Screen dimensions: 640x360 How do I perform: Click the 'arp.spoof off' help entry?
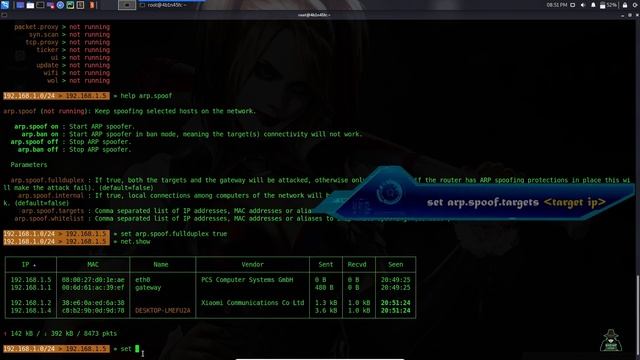pyautogui.click(x=34, y=142)
